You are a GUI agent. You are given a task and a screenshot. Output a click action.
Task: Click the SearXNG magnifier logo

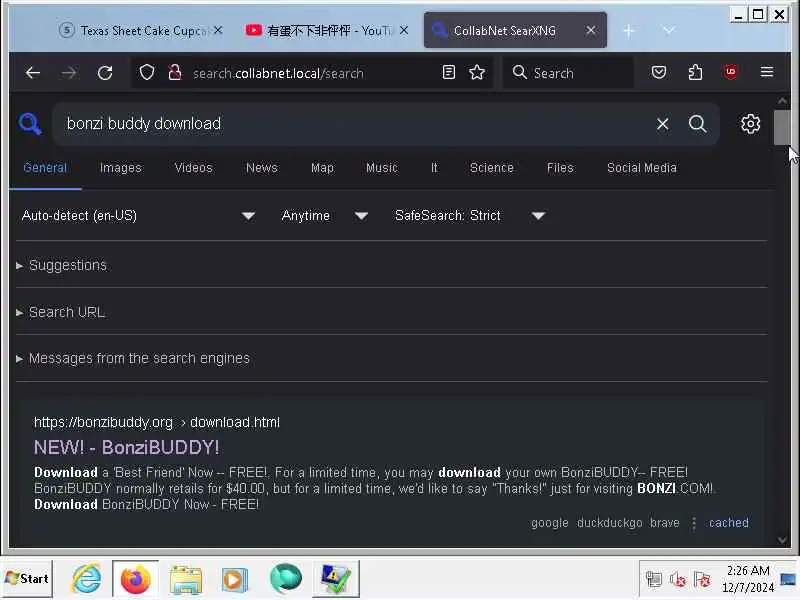tap(30, 123)
